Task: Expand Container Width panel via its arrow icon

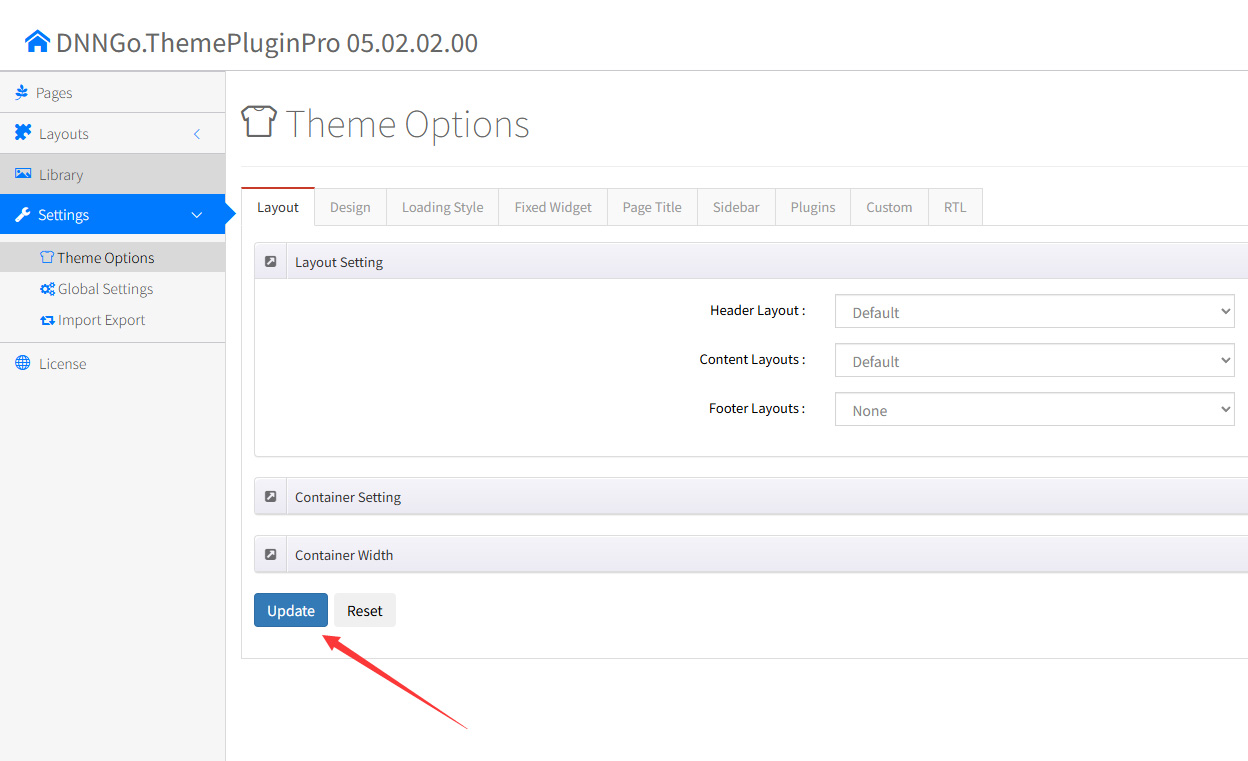Action: (270, 554)
